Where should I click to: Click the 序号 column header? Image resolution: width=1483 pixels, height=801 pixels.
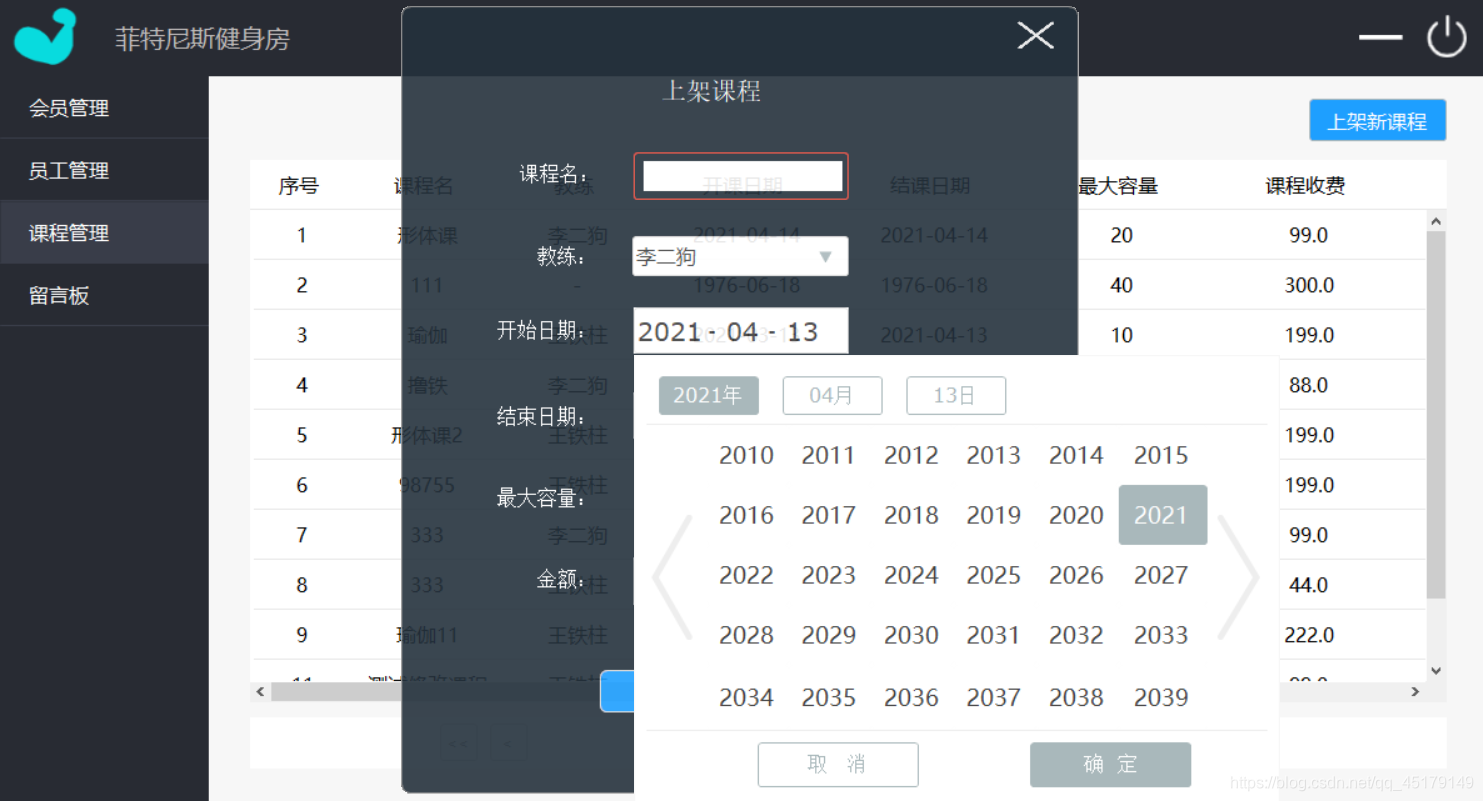point(299,185)
